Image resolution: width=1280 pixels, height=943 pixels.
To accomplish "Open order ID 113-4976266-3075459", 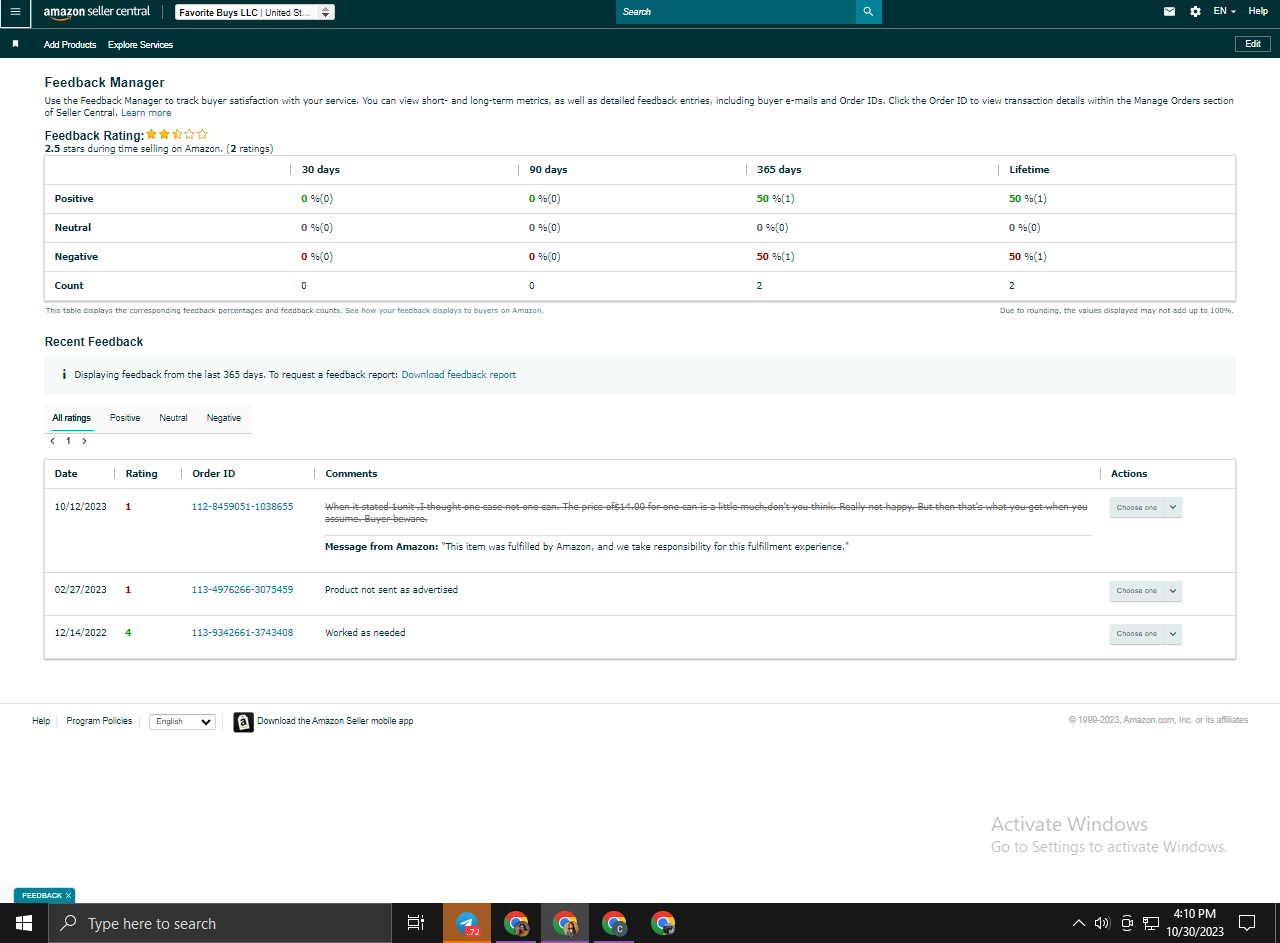I will point(243,590).
